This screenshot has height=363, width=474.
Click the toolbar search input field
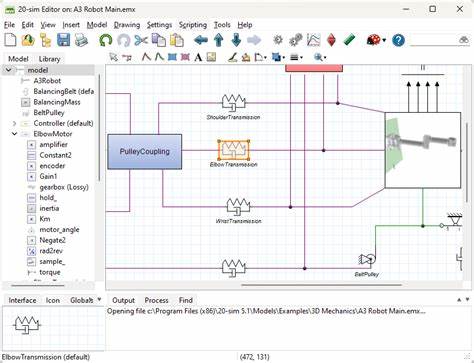point(434,40)
